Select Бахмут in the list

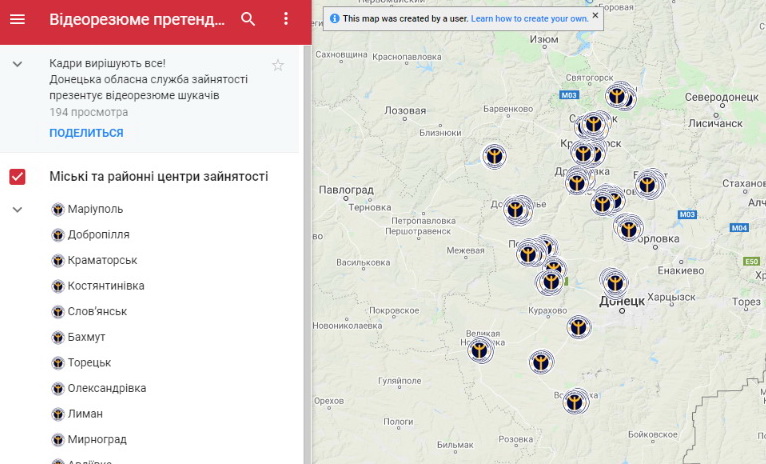[86, 337]
